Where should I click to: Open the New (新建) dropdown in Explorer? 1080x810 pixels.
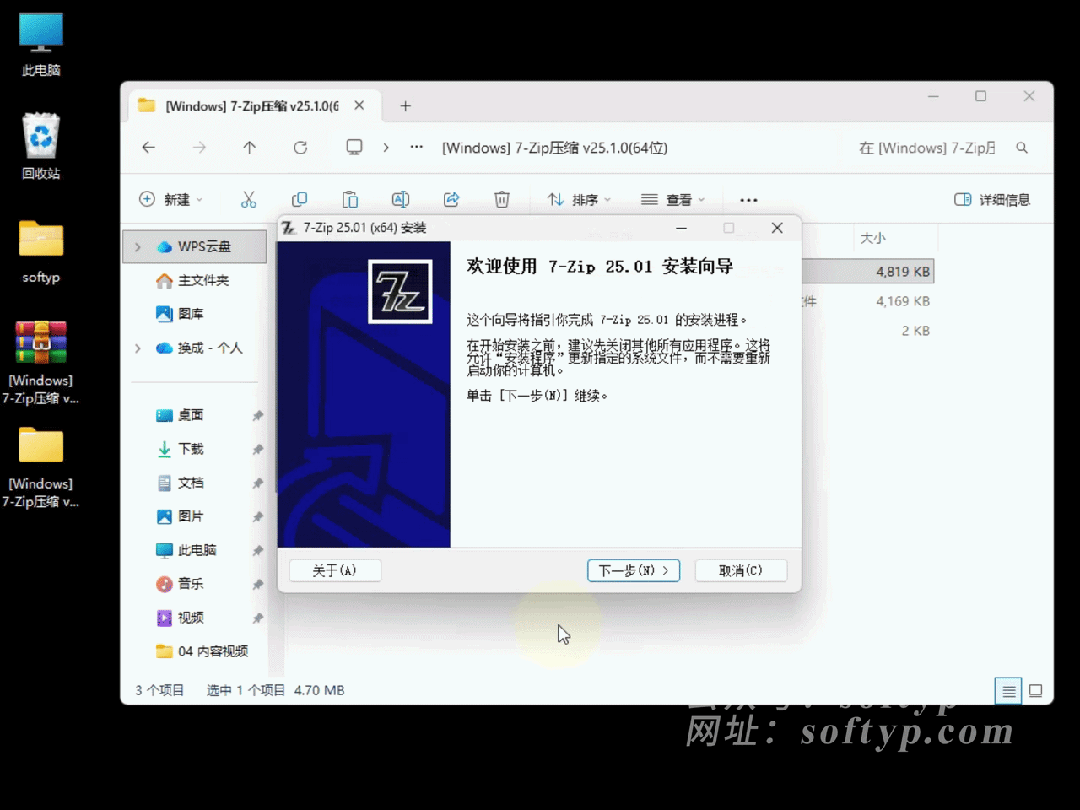coord(171,200)
